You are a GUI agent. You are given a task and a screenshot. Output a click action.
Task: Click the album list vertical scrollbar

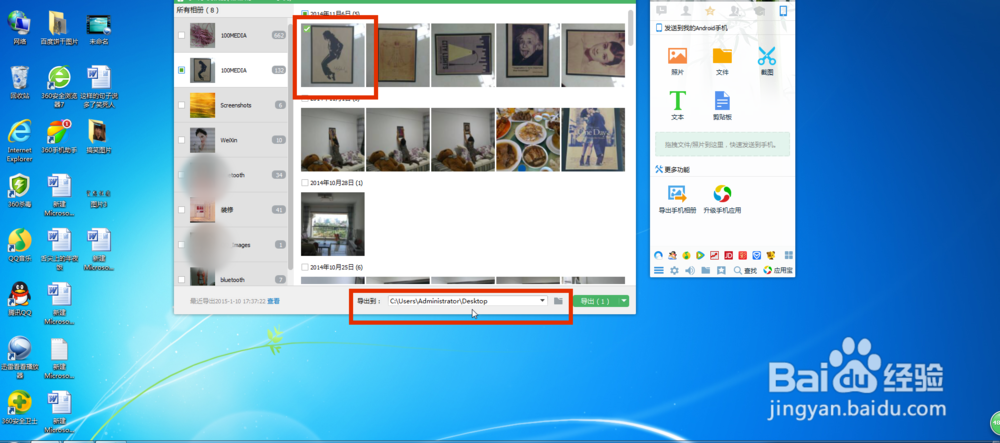click(291, 147)
